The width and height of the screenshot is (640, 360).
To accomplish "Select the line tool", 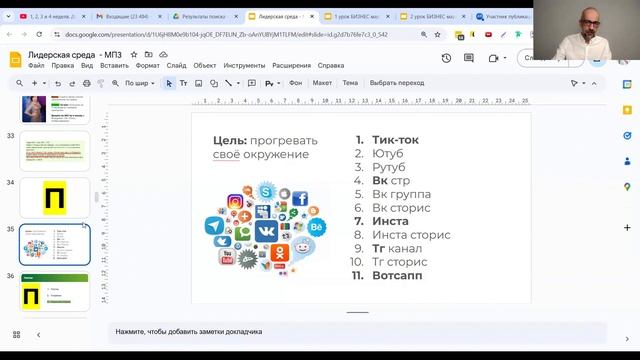I will (x=228, y=83).
